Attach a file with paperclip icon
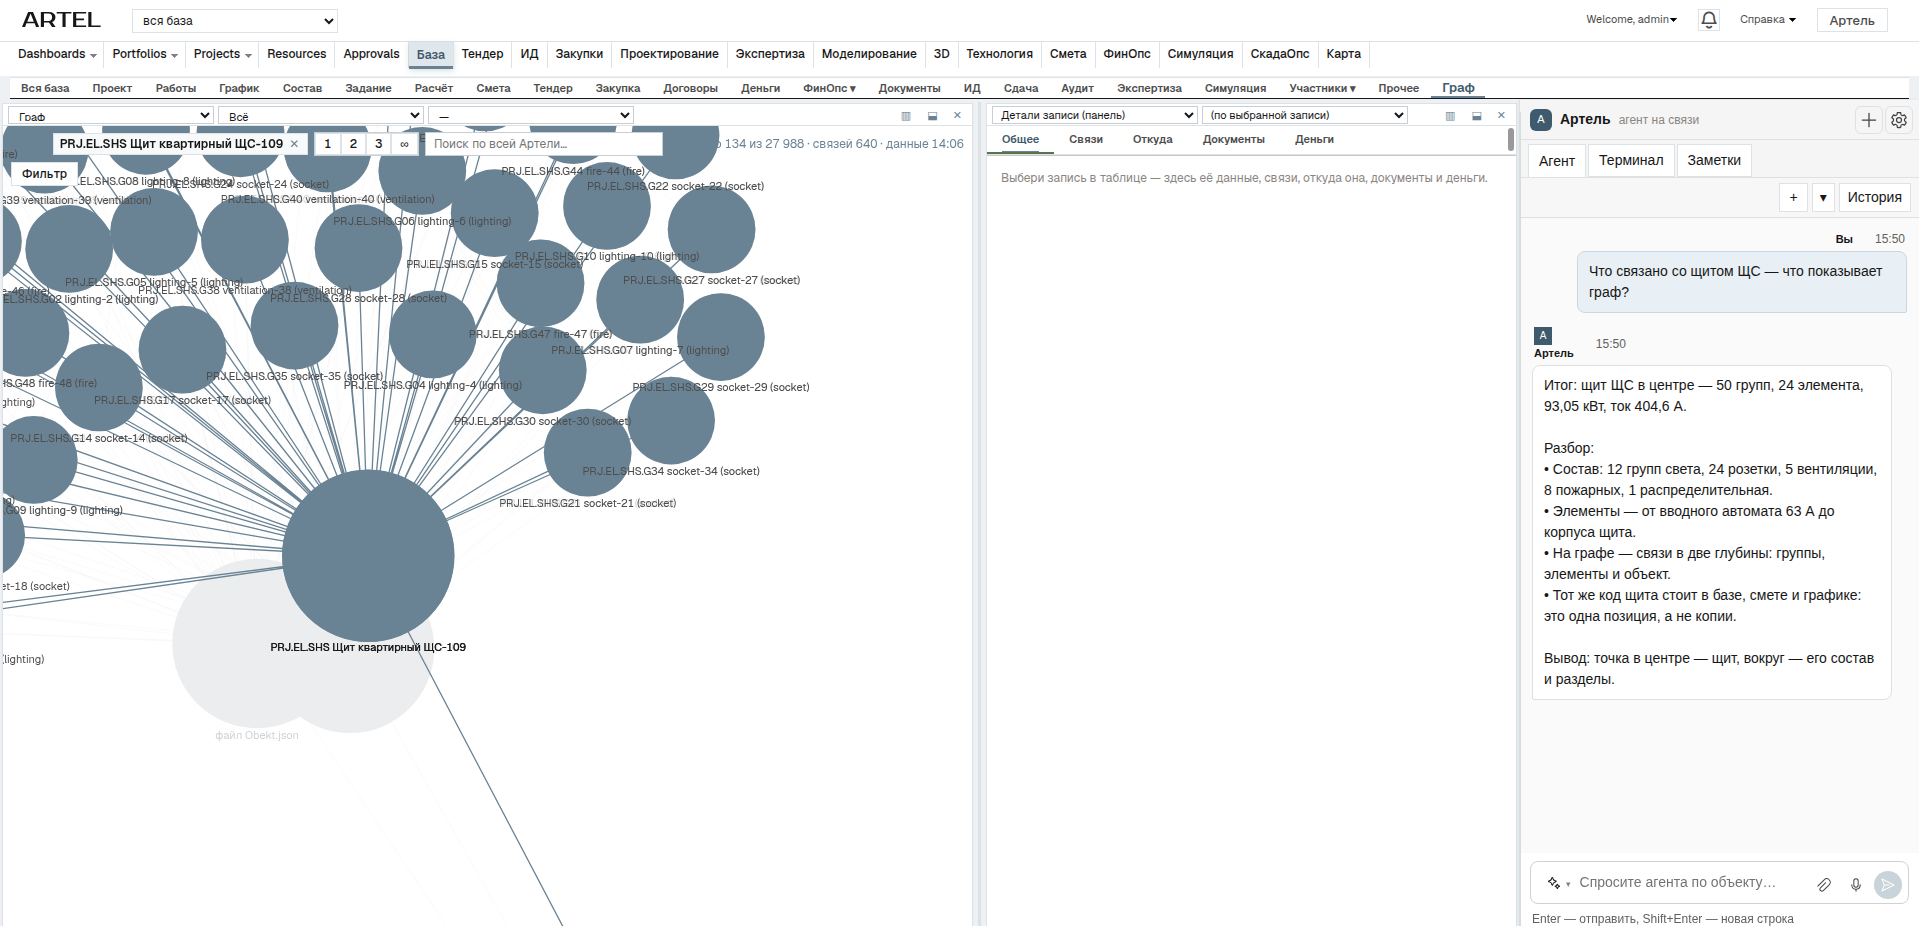 point(1824,884)
